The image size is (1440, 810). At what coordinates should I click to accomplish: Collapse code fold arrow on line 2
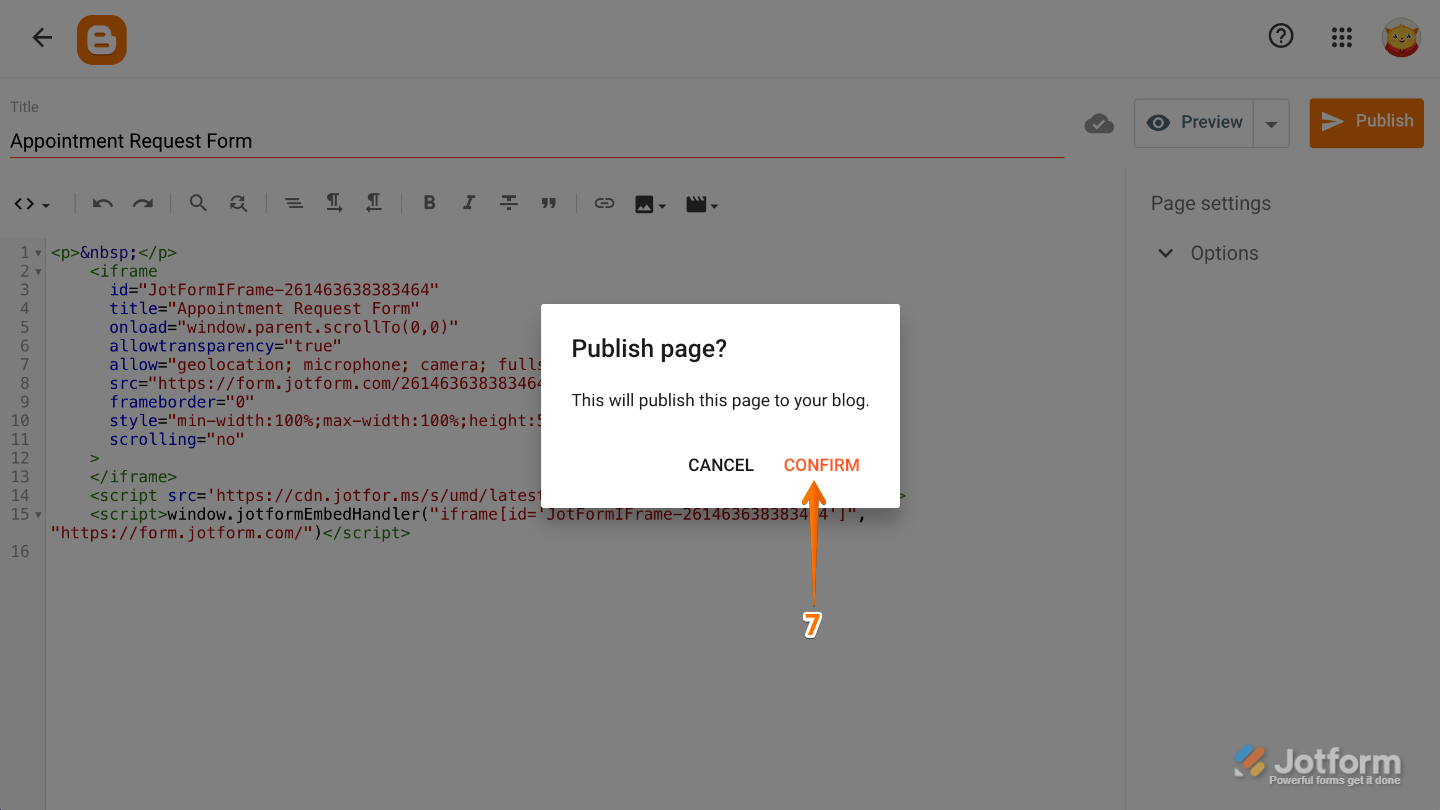[x=38, y=272]
